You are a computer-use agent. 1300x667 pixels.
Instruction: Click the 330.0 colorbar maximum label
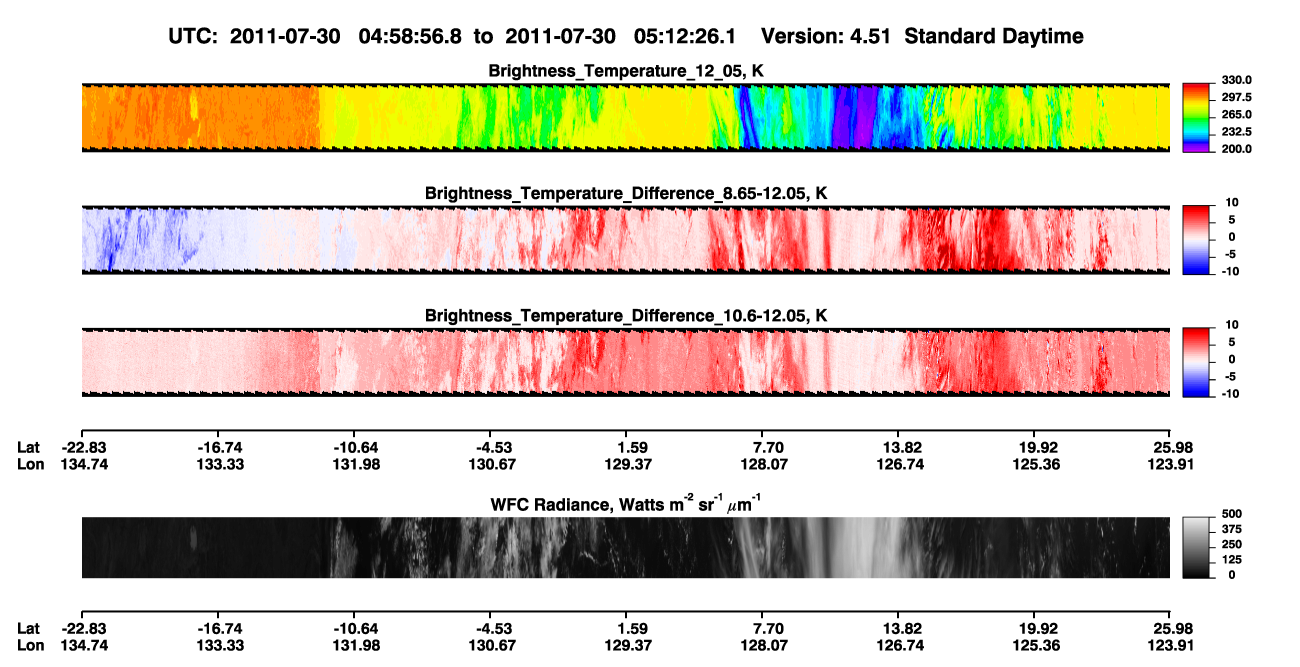tap(1235, 81)
